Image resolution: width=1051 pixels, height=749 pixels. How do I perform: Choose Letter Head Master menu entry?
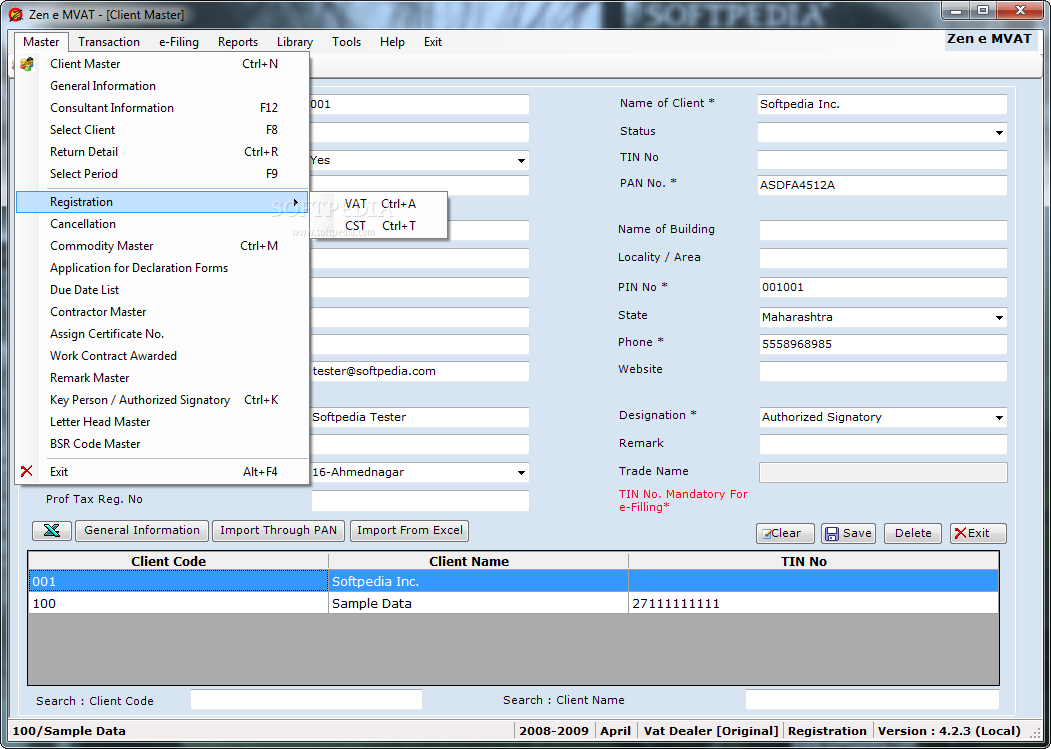162,422
